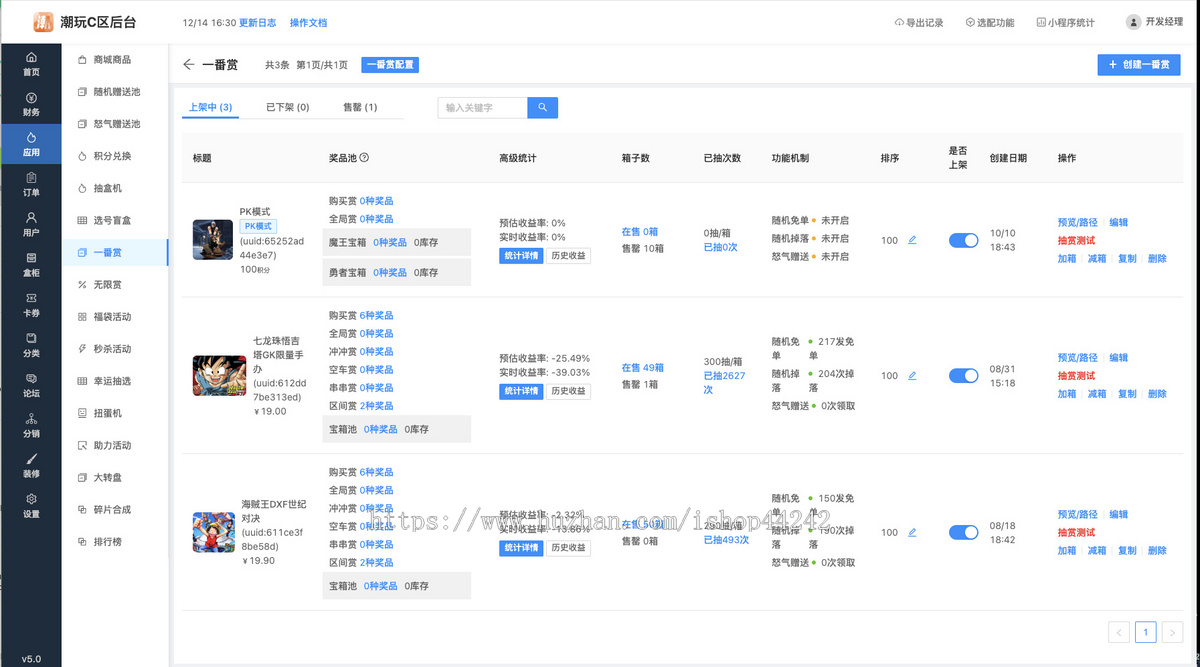Open 秒杀活动 in the submenu
The image size is (1200, 667).
[x=111, y=349]
